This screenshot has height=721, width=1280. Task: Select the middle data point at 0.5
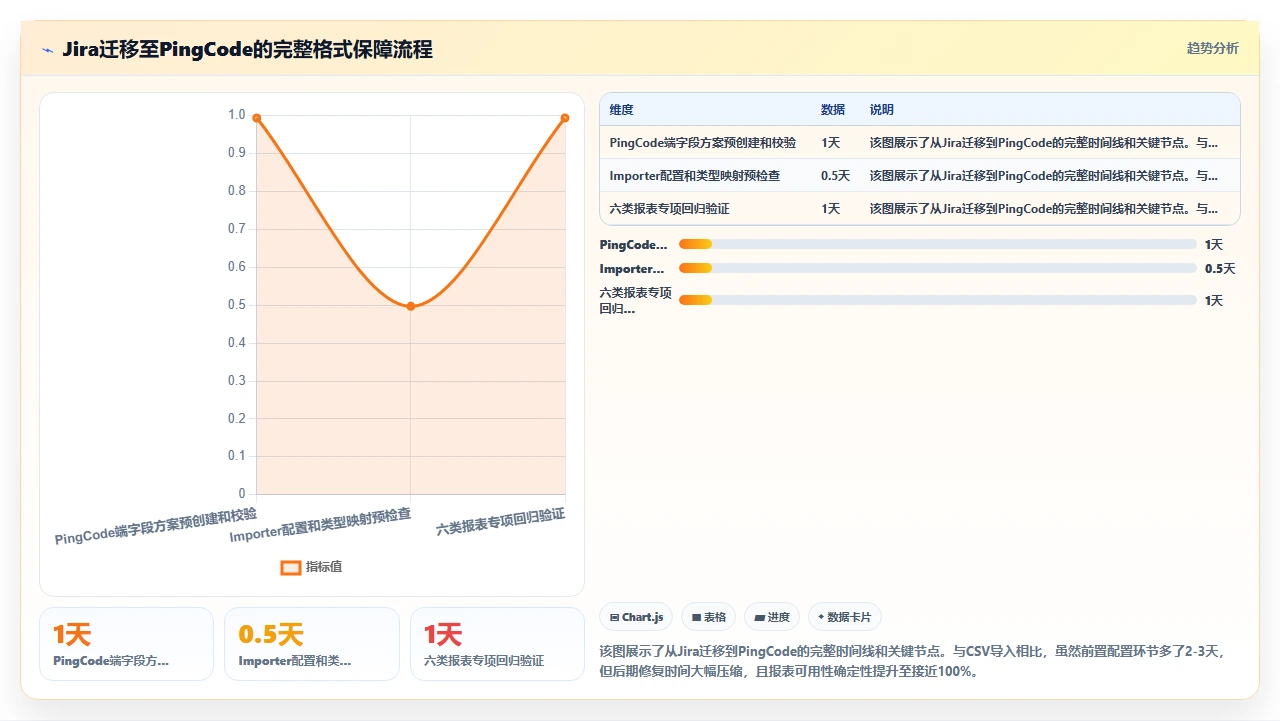[411, 306]
